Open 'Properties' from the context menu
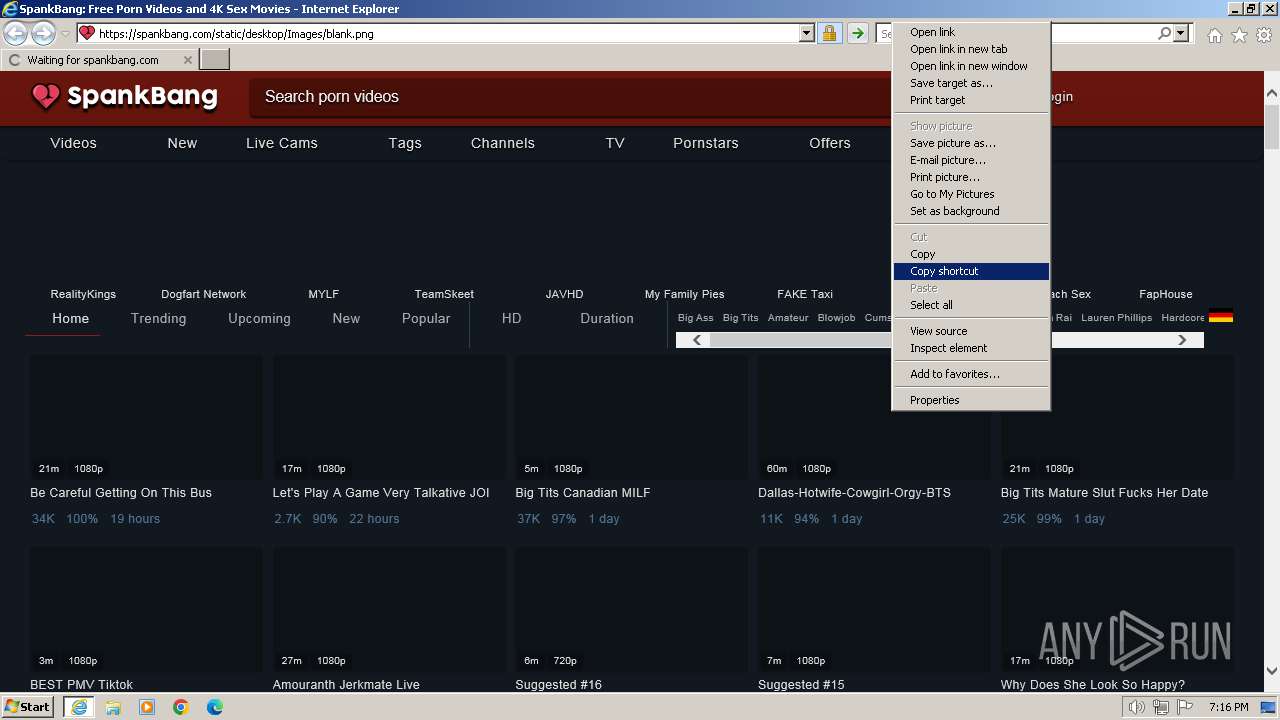 (970, 400)
